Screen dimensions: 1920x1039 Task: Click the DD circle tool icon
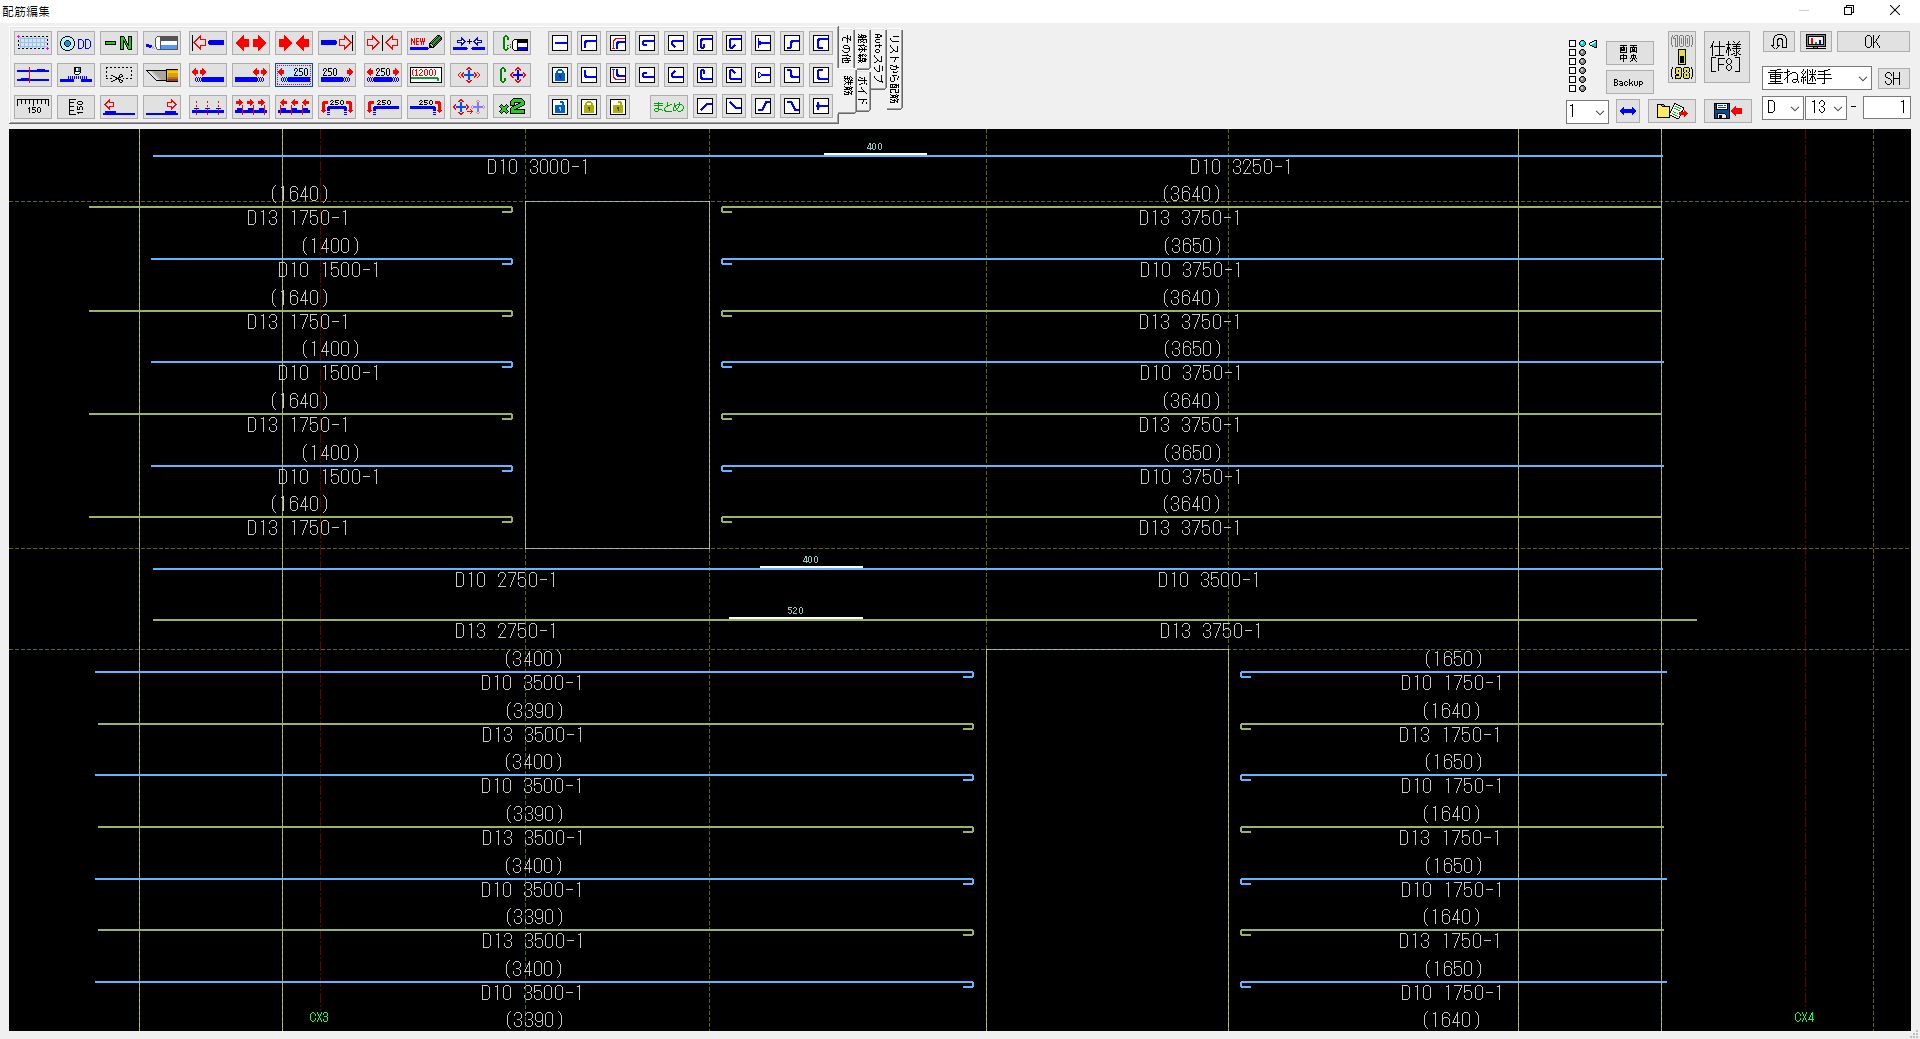coord(76,43)
